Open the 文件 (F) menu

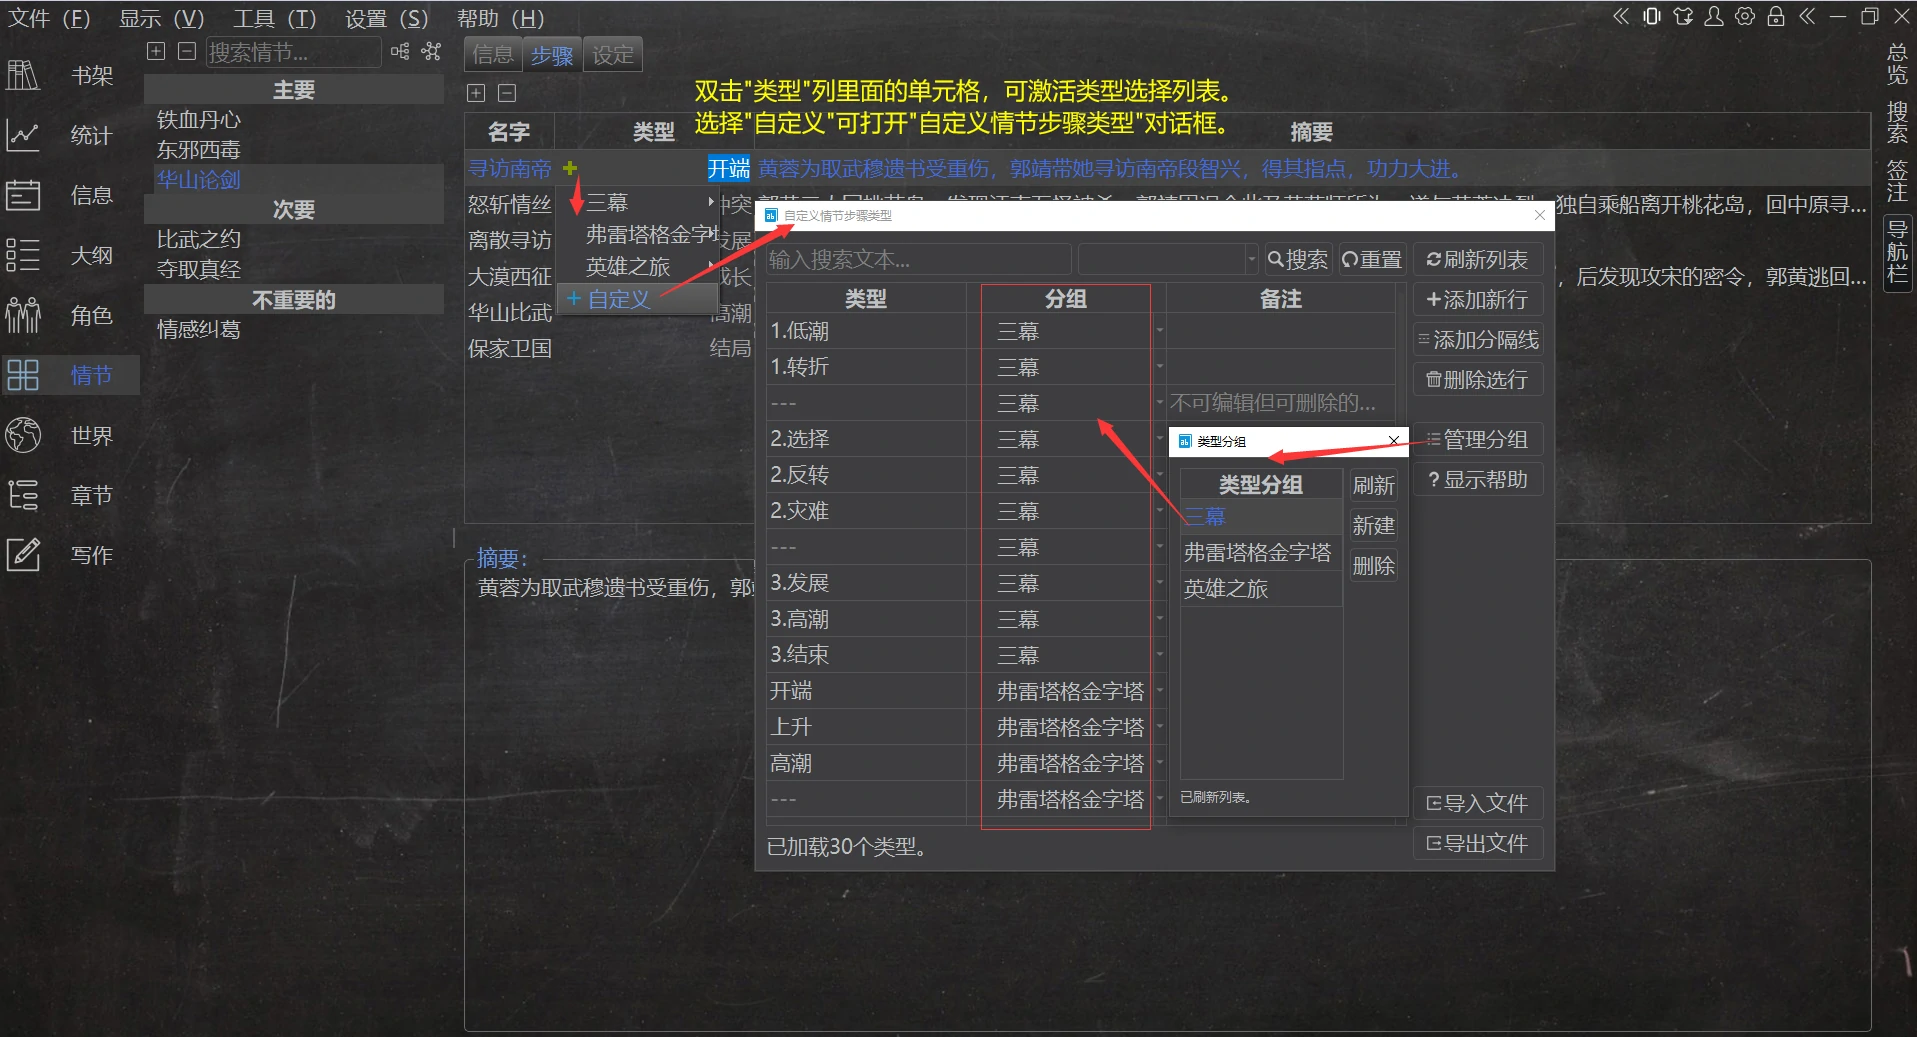coord(49,18)
